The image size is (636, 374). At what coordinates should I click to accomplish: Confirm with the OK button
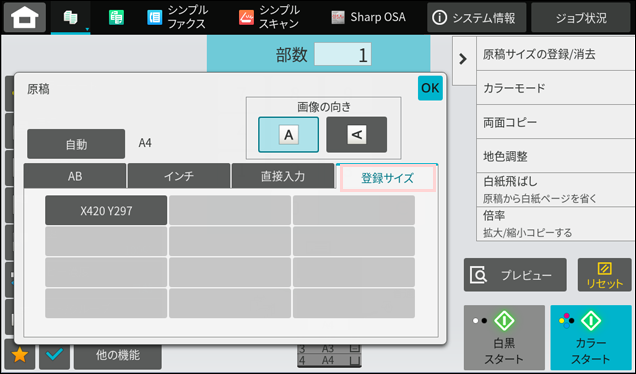tap(430, 88)
